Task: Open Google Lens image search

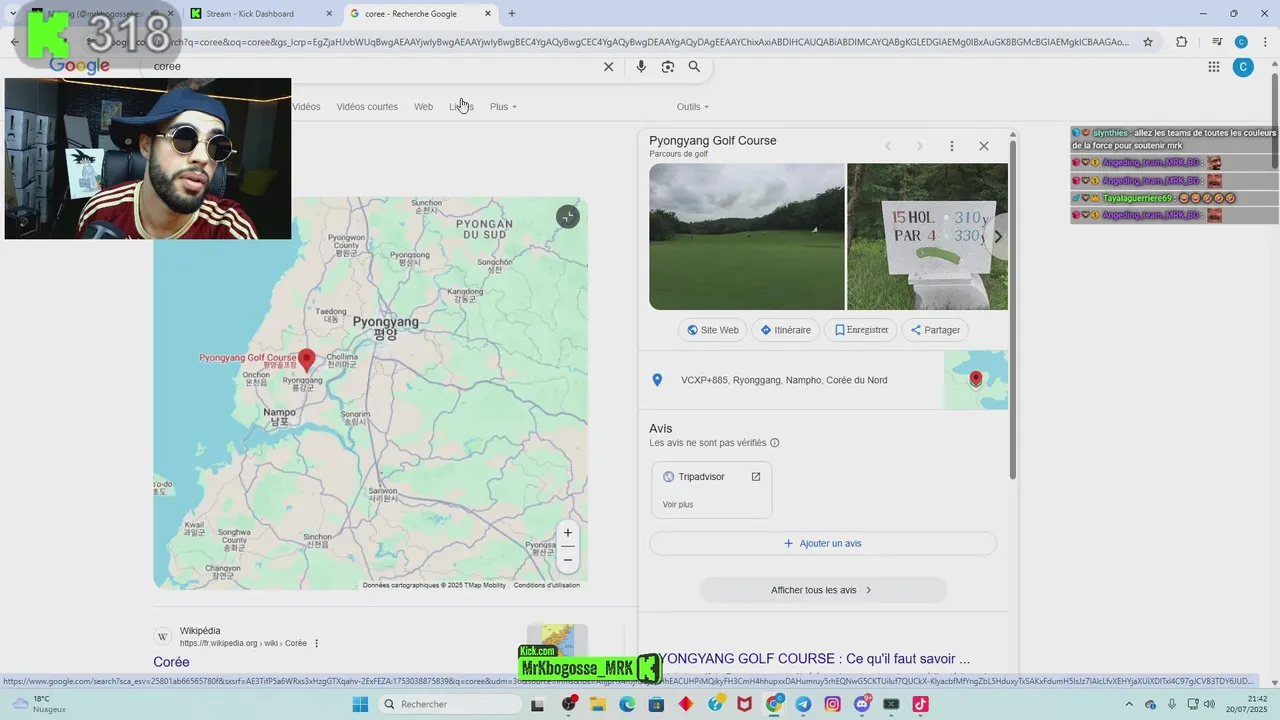Action: pos(668,66)
